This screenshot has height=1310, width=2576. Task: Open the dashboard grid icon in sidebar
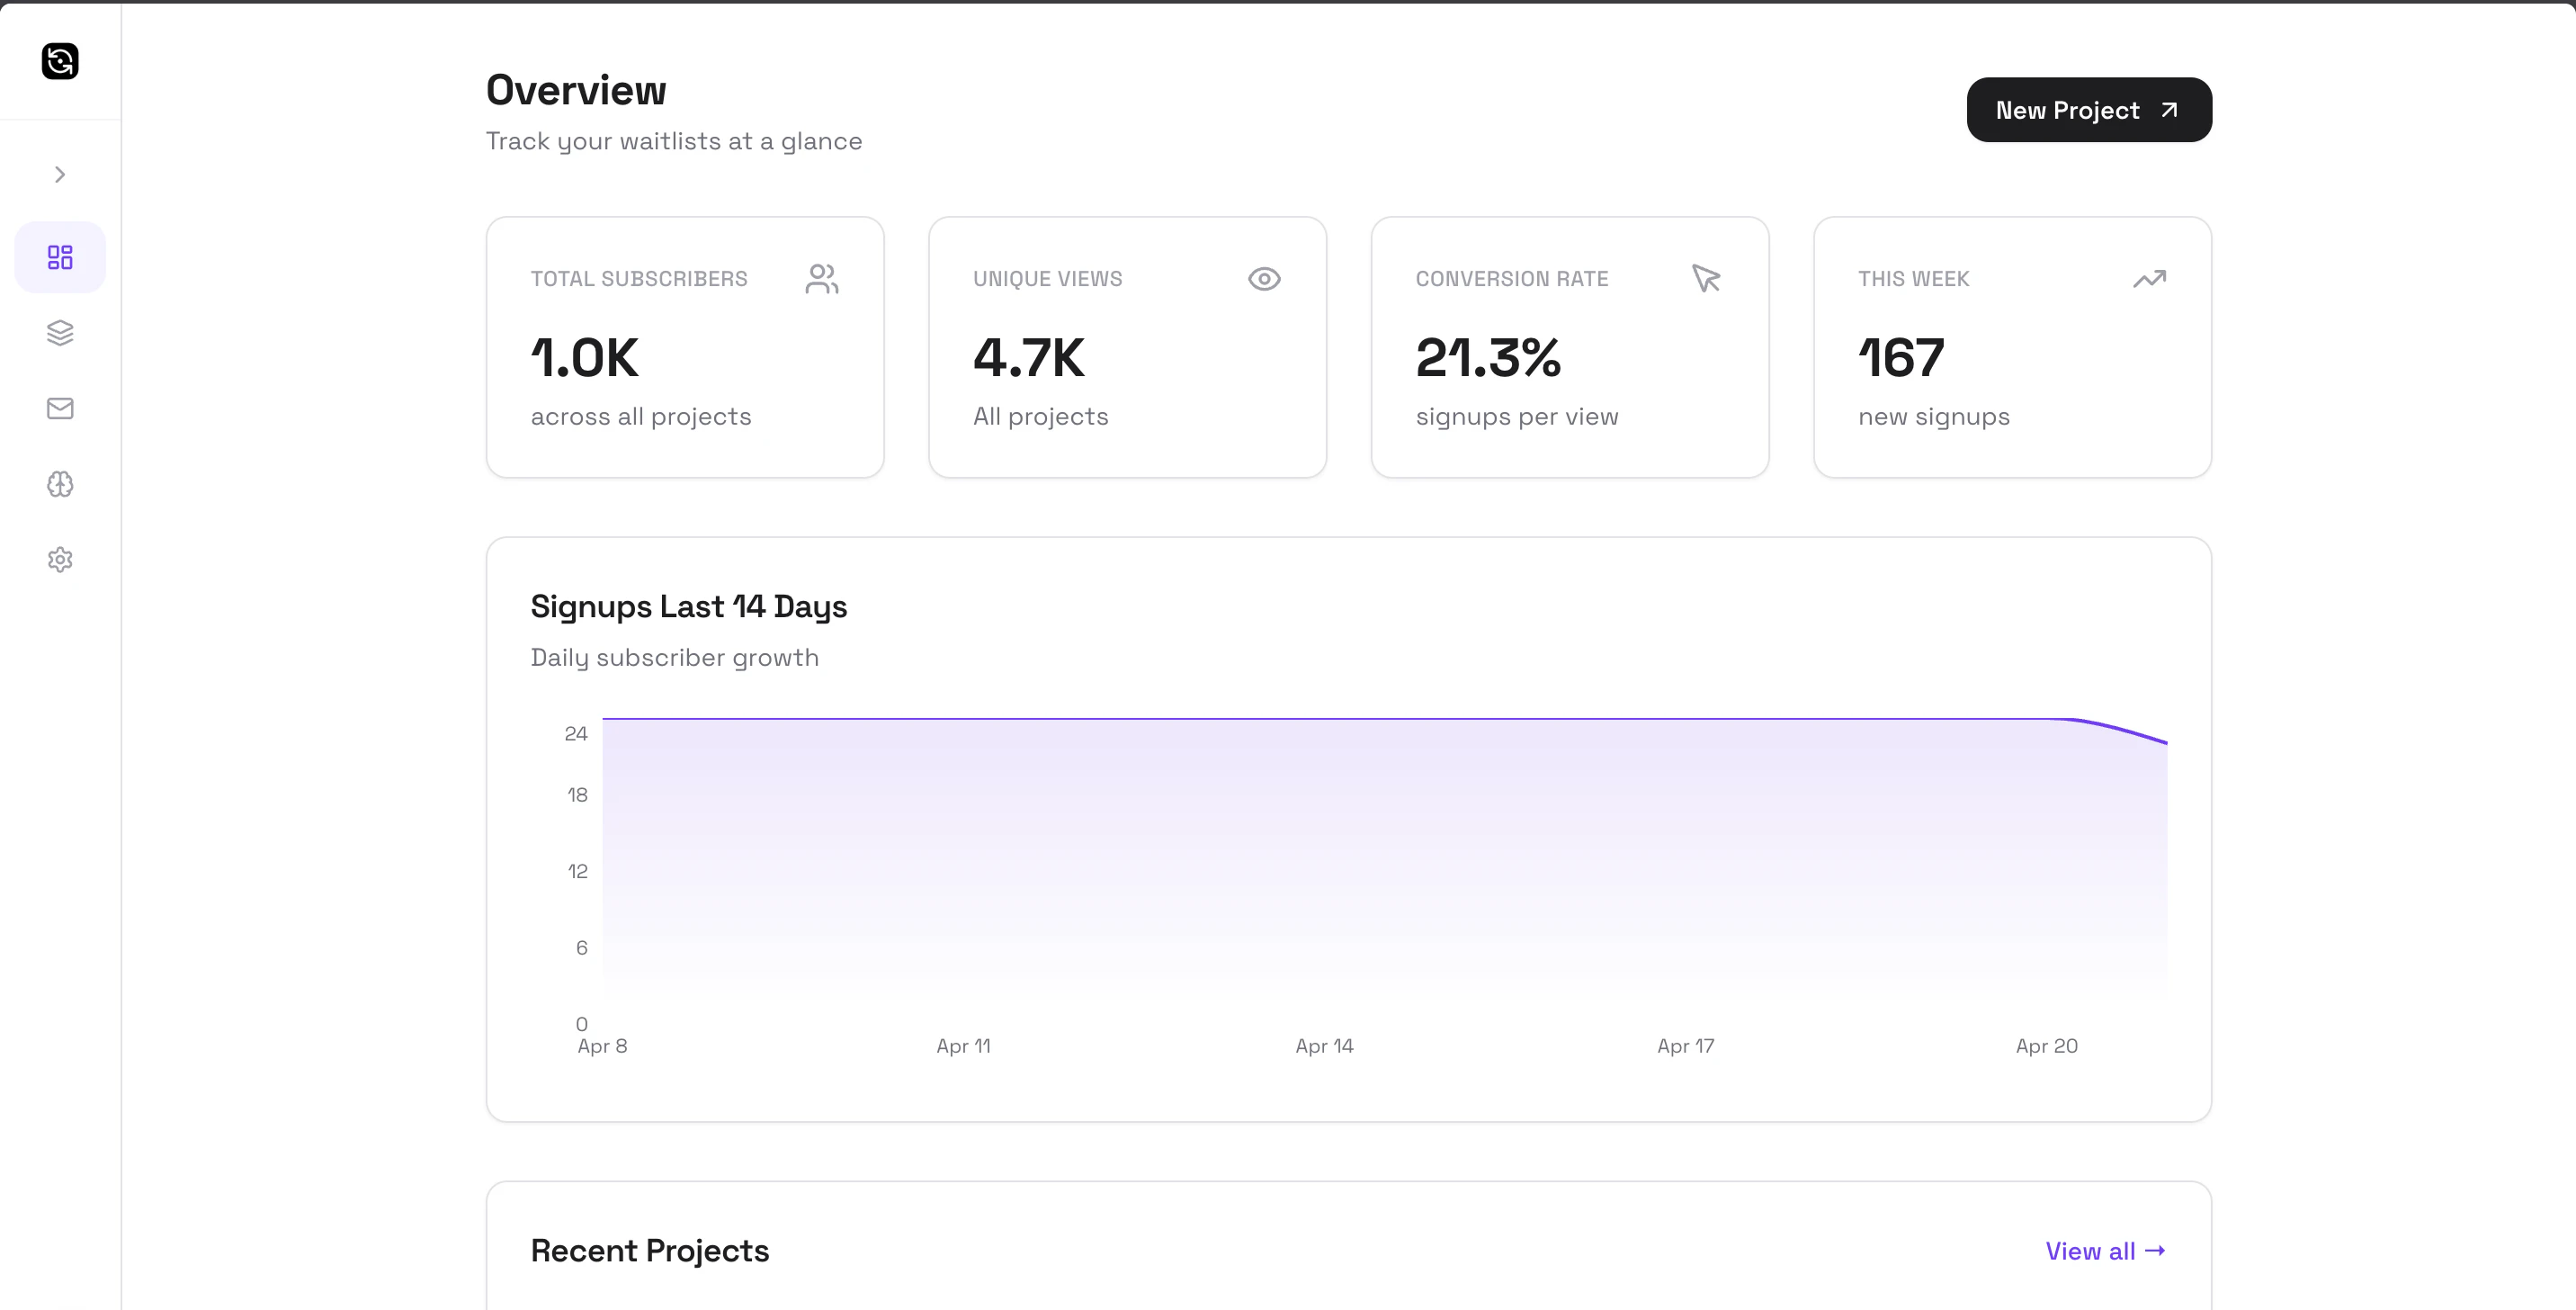(60, 257)
